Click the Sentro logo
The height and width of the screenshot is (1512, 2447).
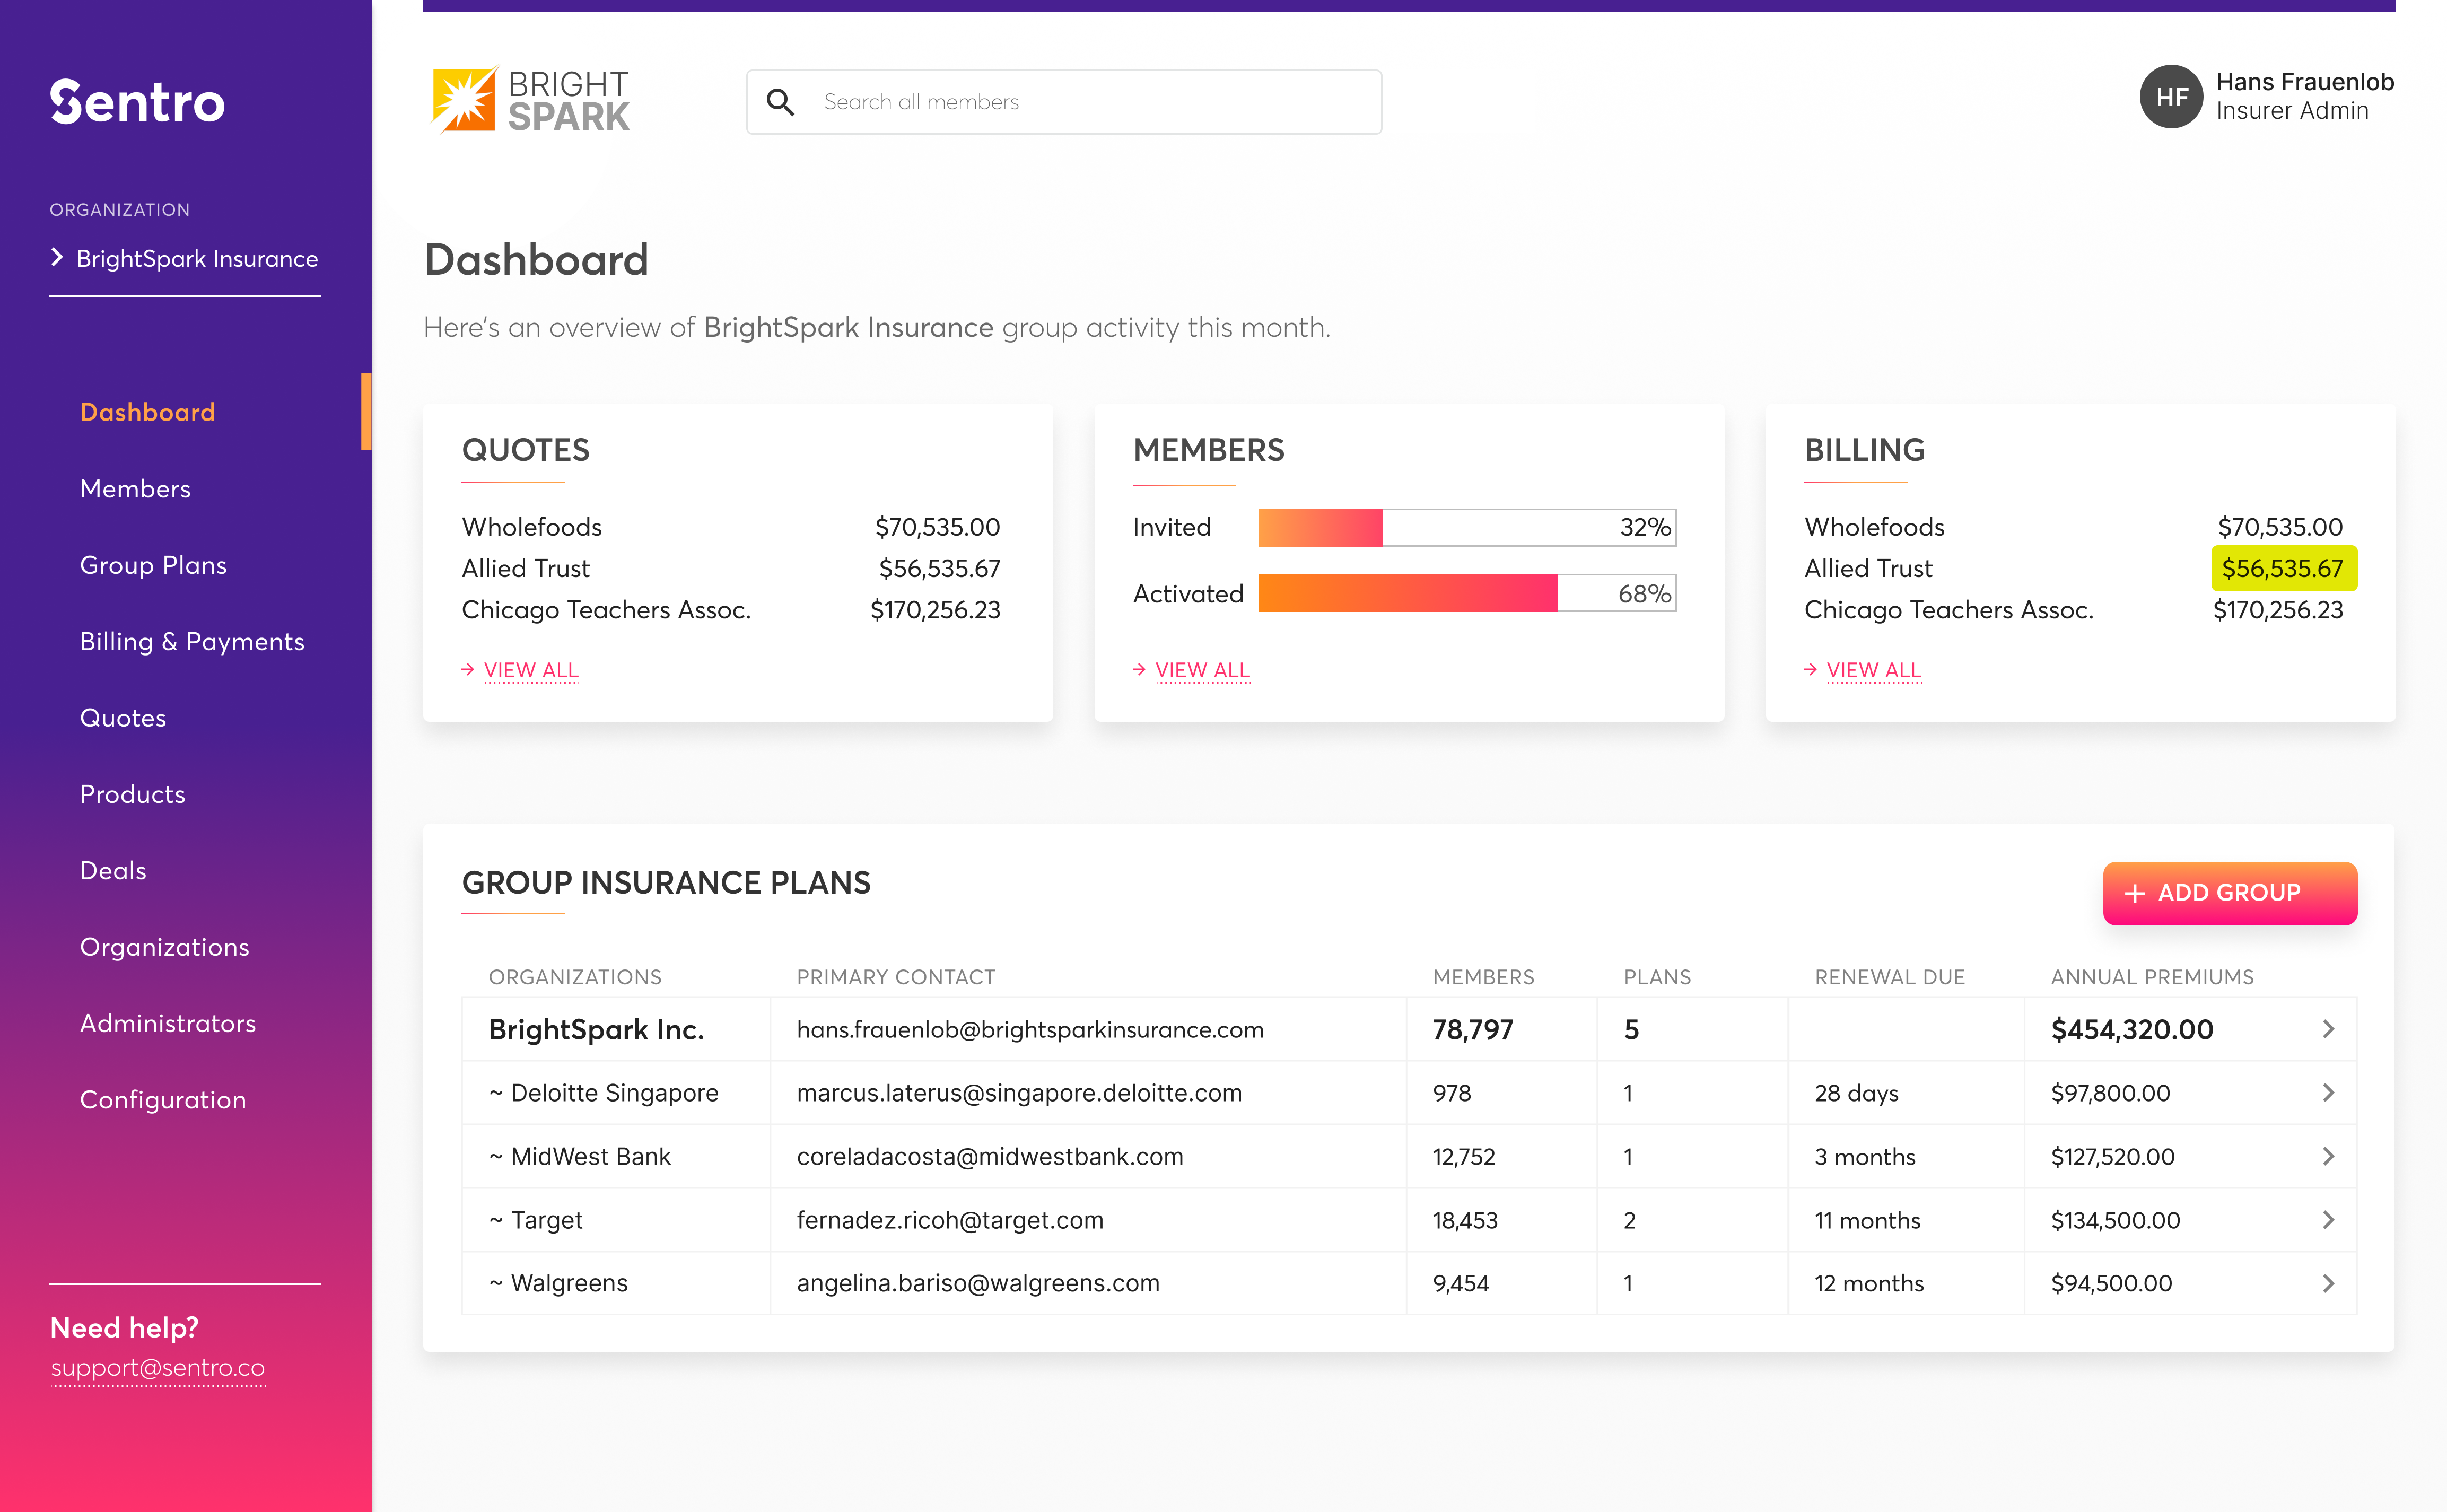click(138, 102)
